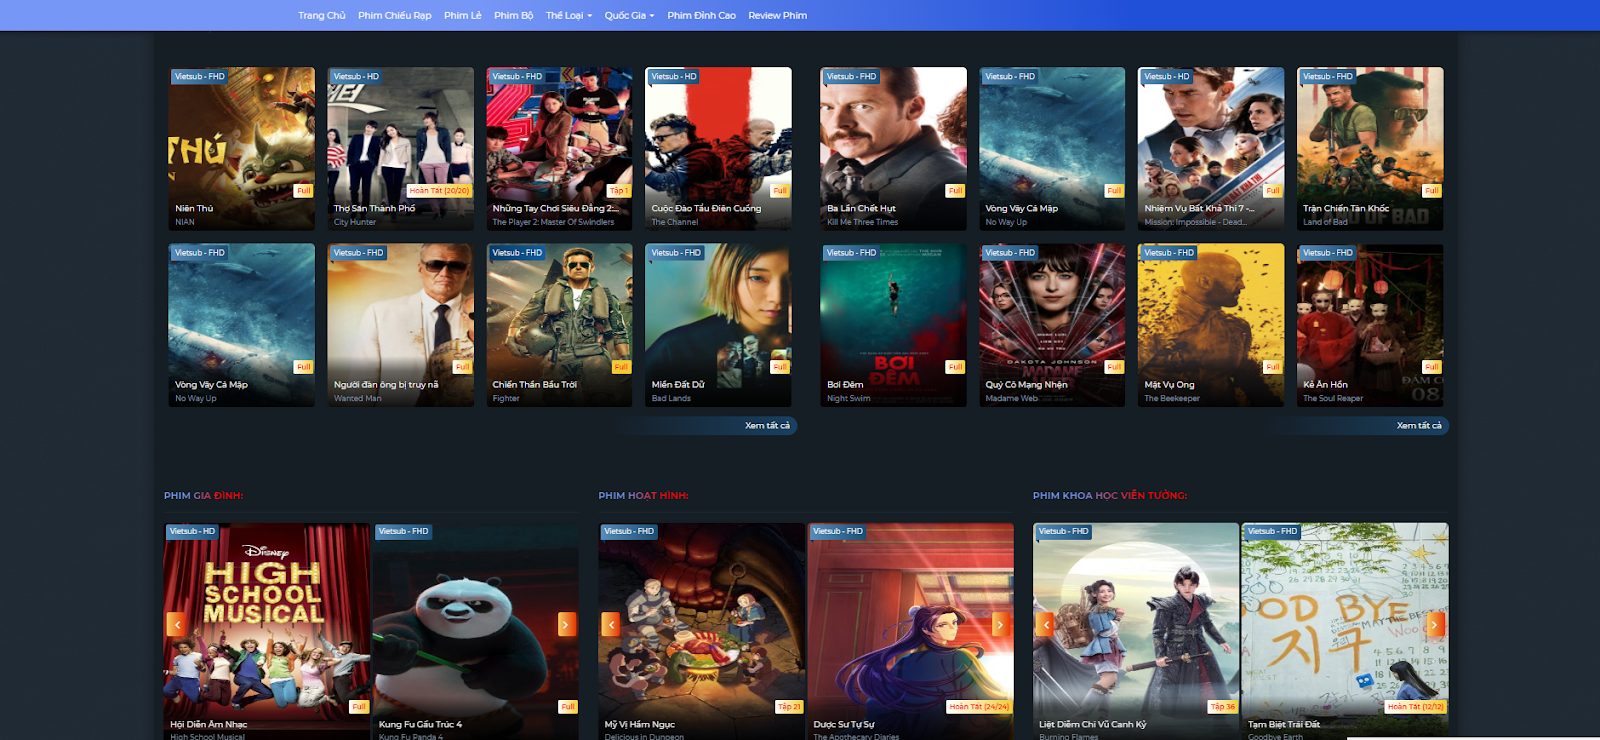Select Phim Bộ in the navbar
The width and height of the screenshot is (1600, 740).
[x=513, y=15]
